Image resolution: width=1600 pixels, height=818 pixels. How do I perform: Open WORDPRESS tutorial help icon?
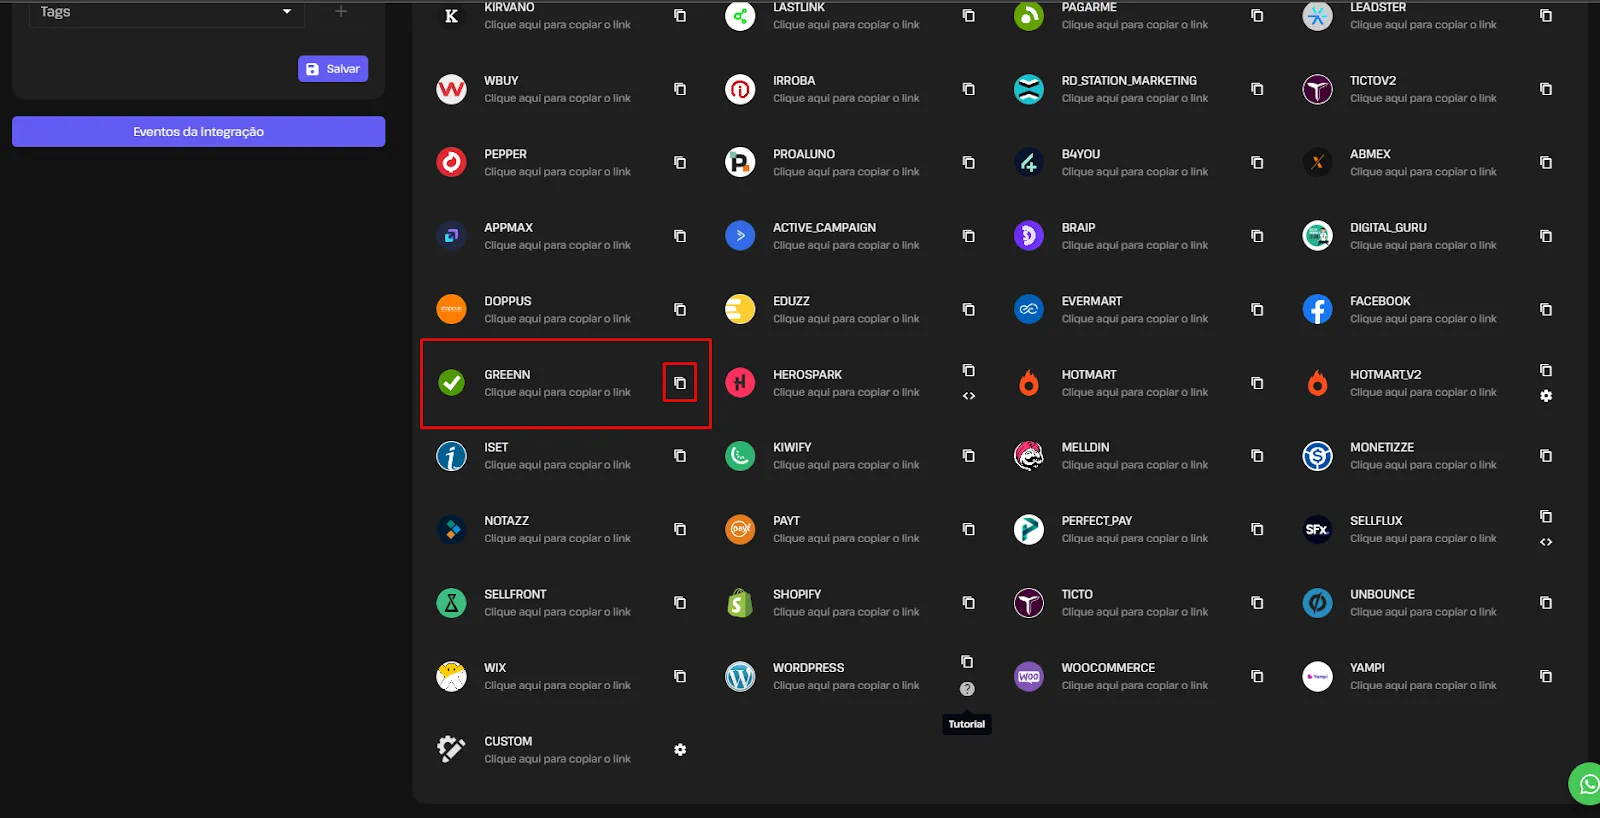point(967,689)
